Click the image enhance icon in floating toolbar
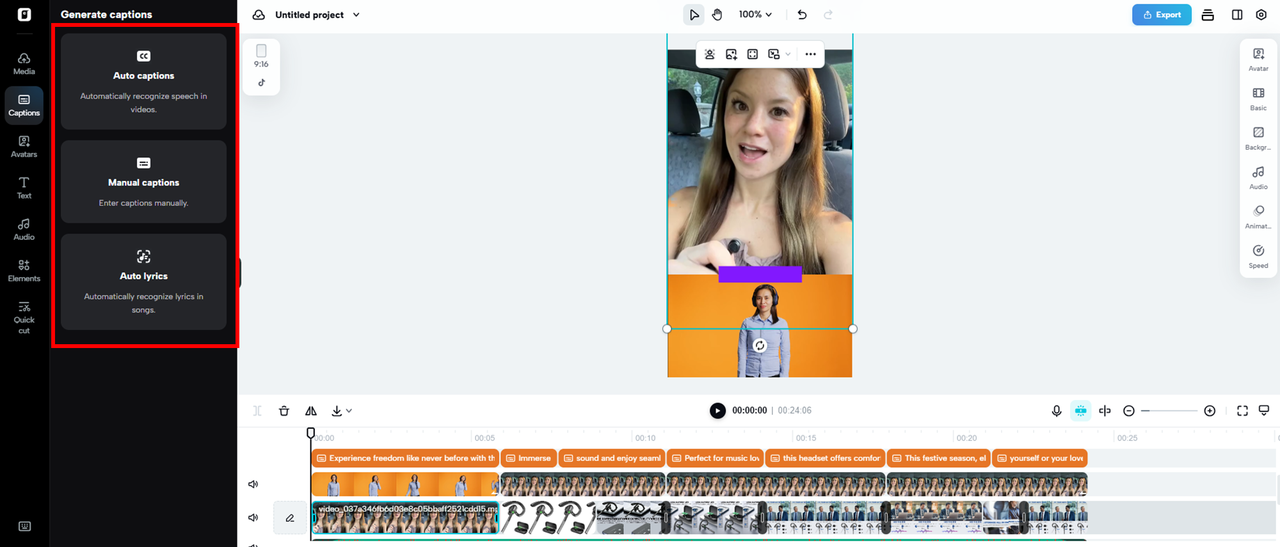This screenshot has height=547, width=1280. tap(731, 54)
